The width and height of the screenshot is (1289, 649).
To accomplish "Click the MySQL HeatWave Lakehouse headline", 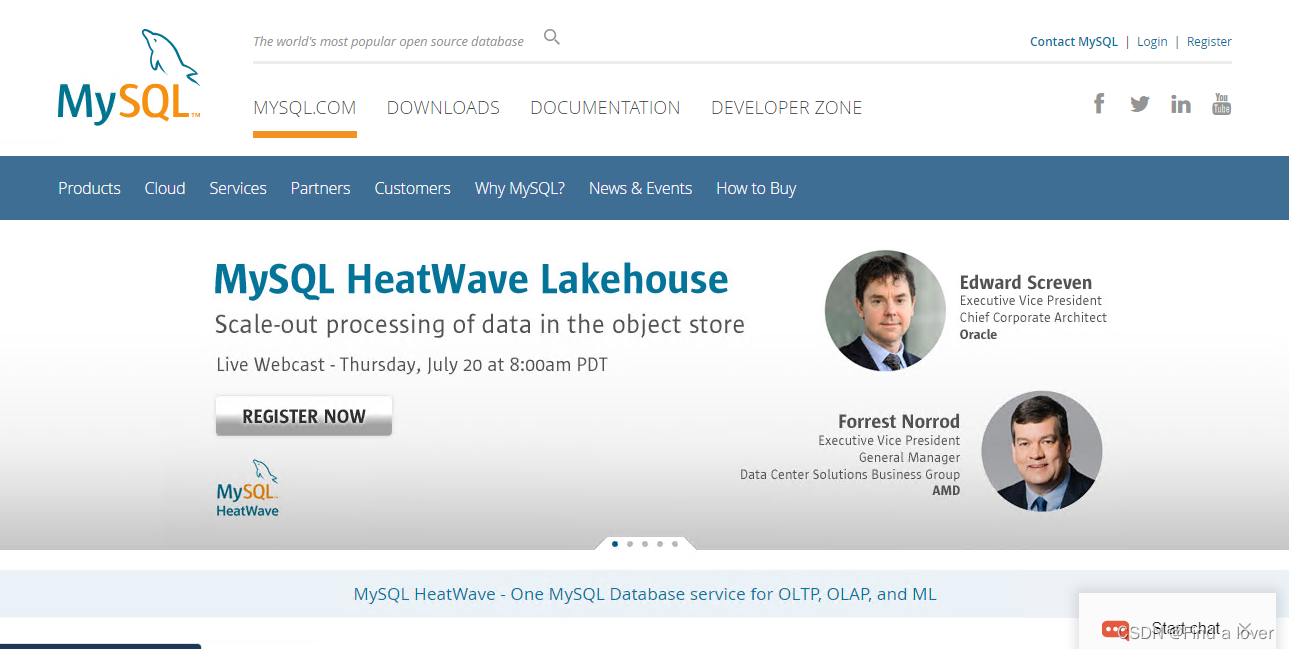I will [x=472, y=279].
